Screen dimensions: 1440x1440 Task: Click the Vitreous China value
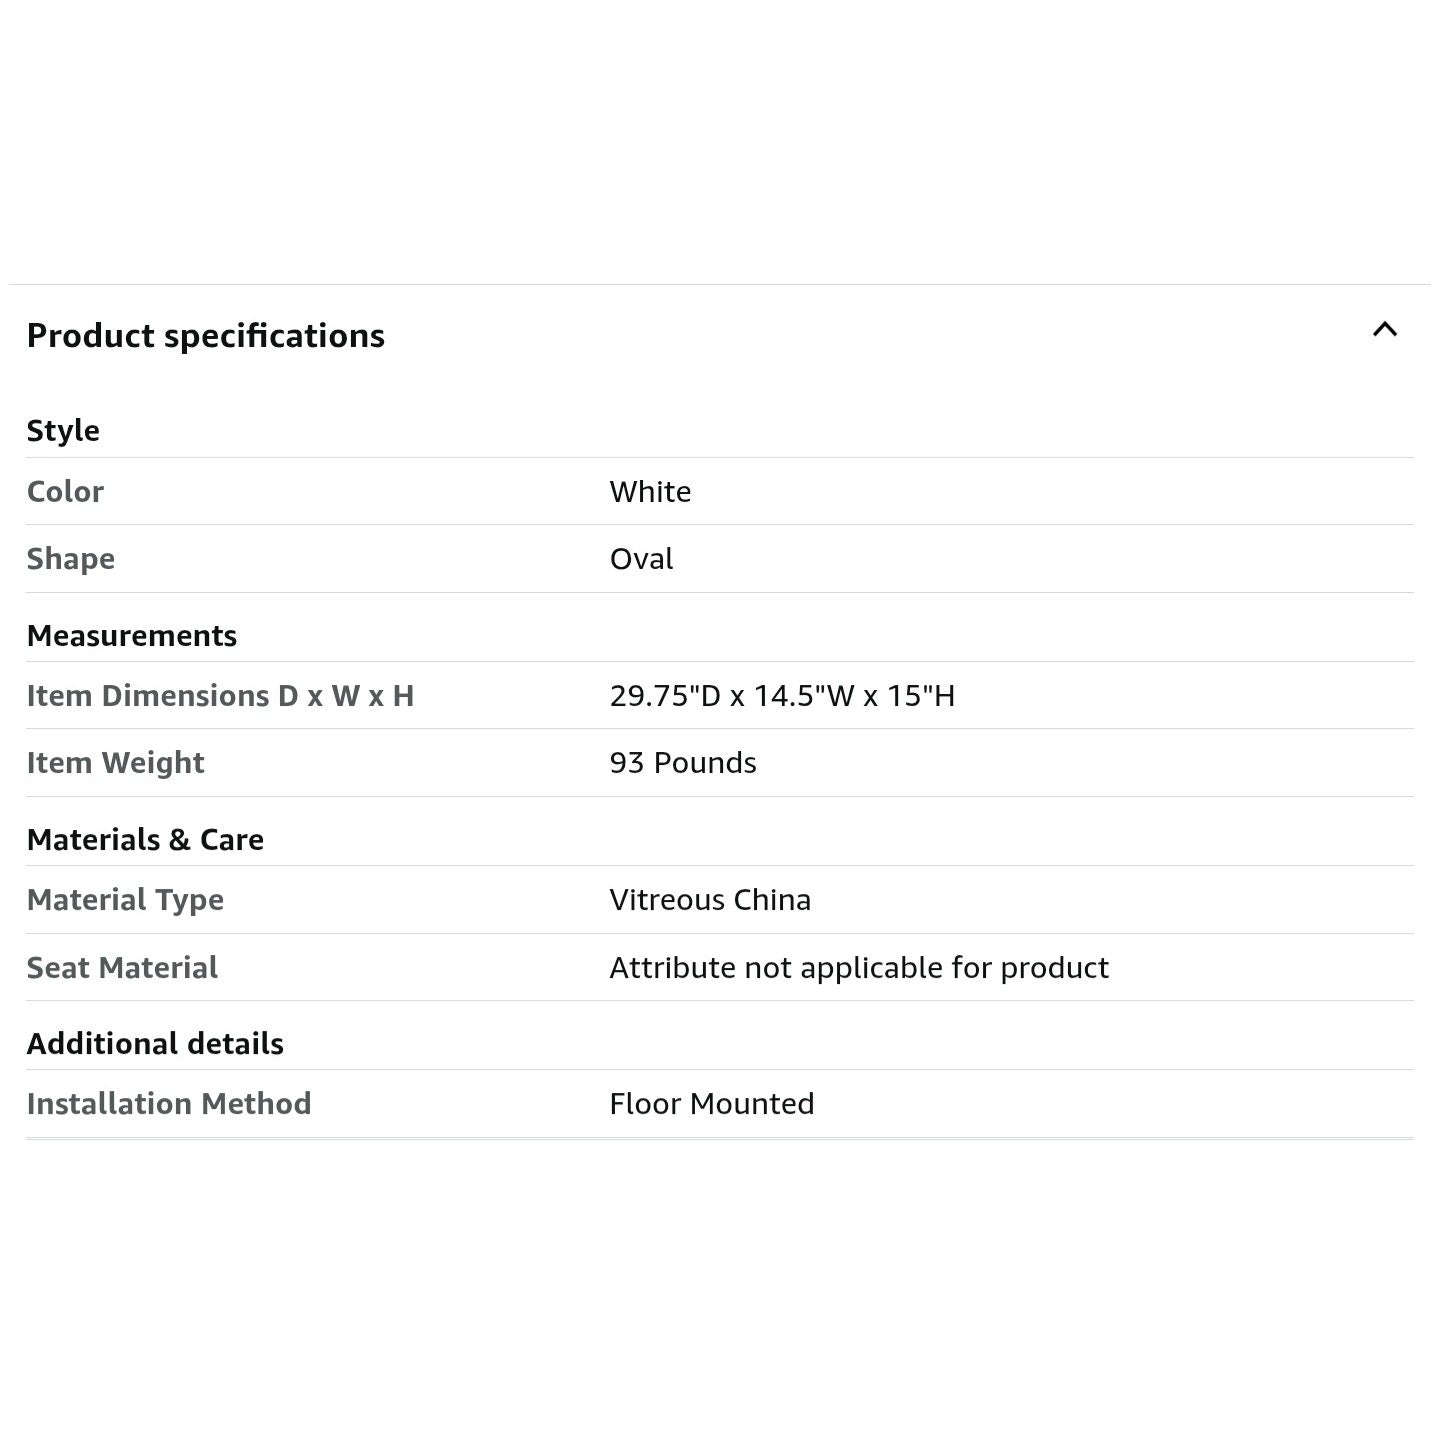[x=710, y=900]
